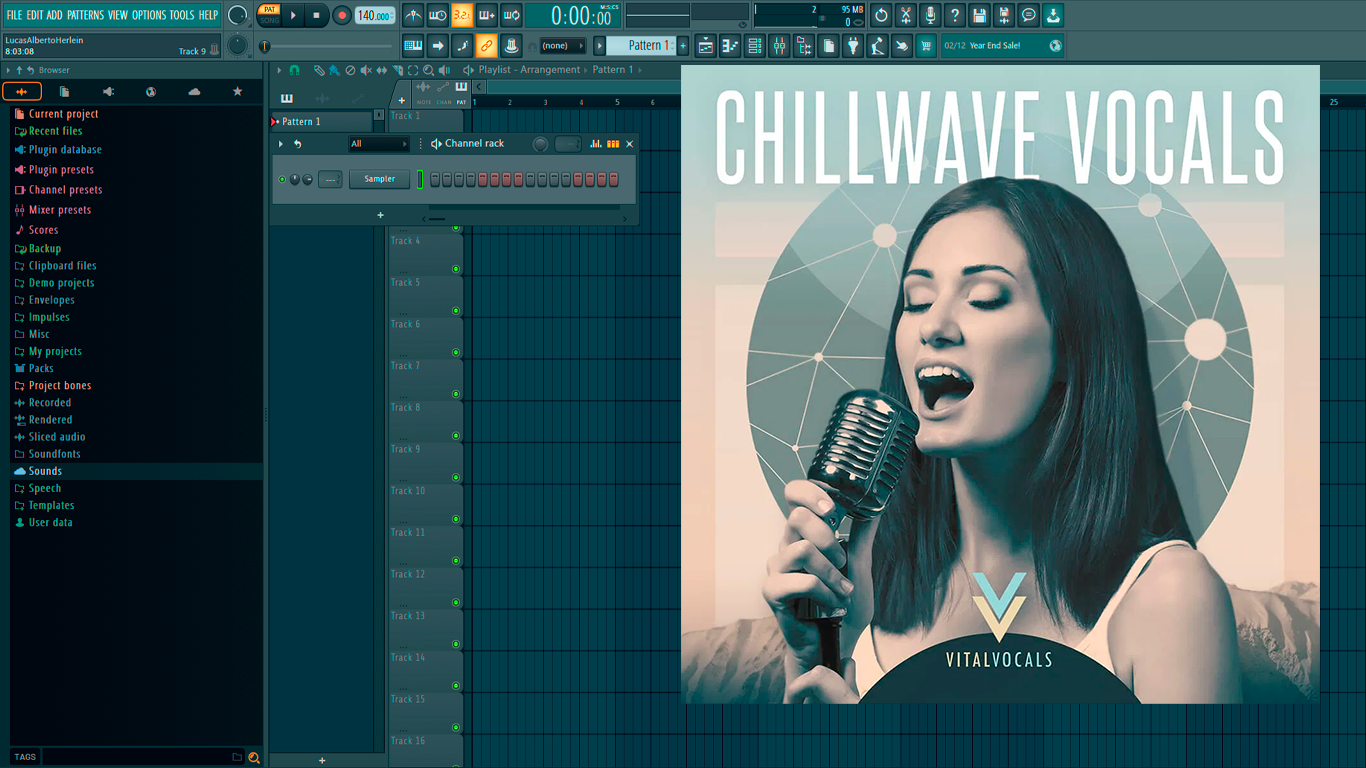This screenshot has height=768, width=1366.
Task: Open Channel rack graph editor bars icon
Action: coord(596,144)
